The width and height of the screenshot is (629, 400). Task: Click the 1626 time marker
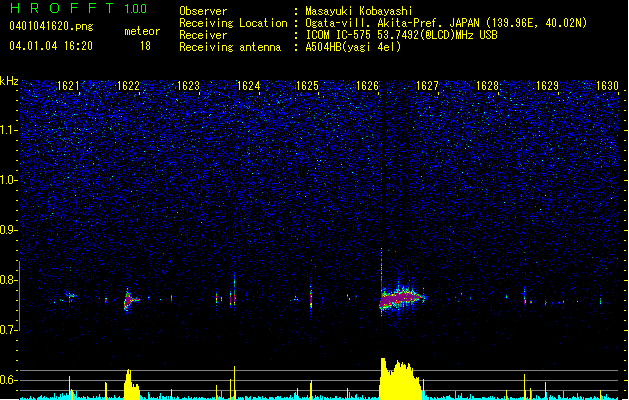pos(367,86)
